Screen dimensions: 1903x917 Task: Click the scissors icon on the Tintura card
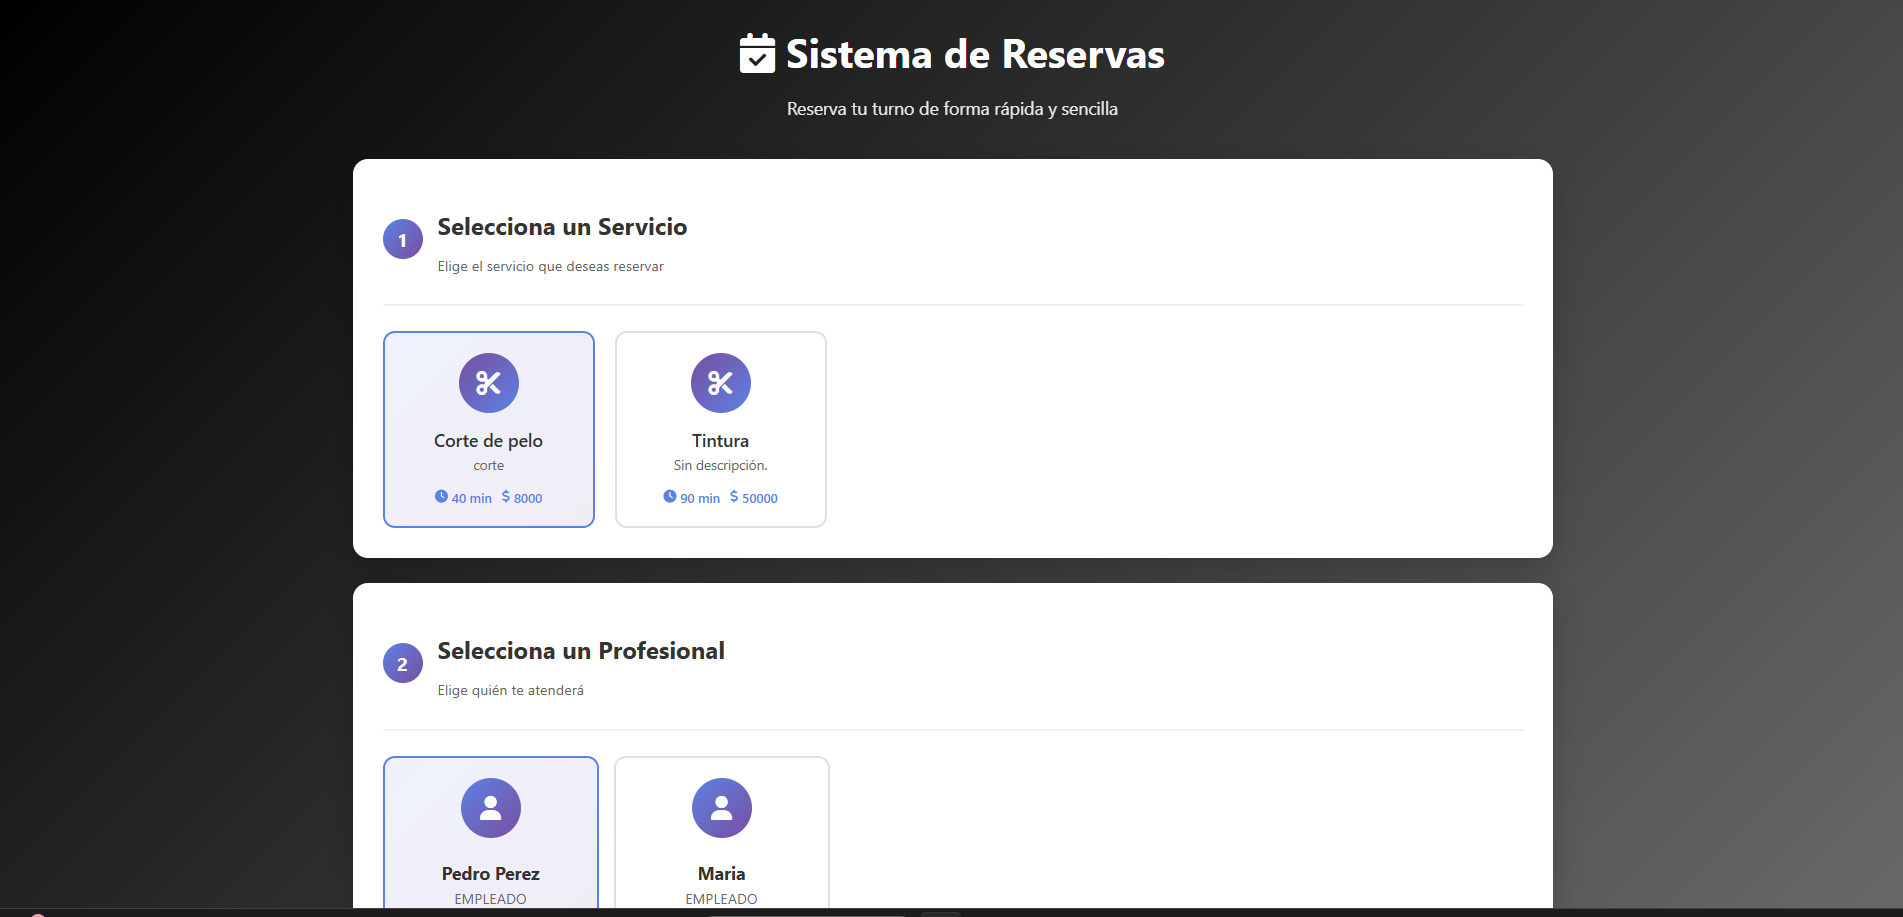[x=720, y=383]
